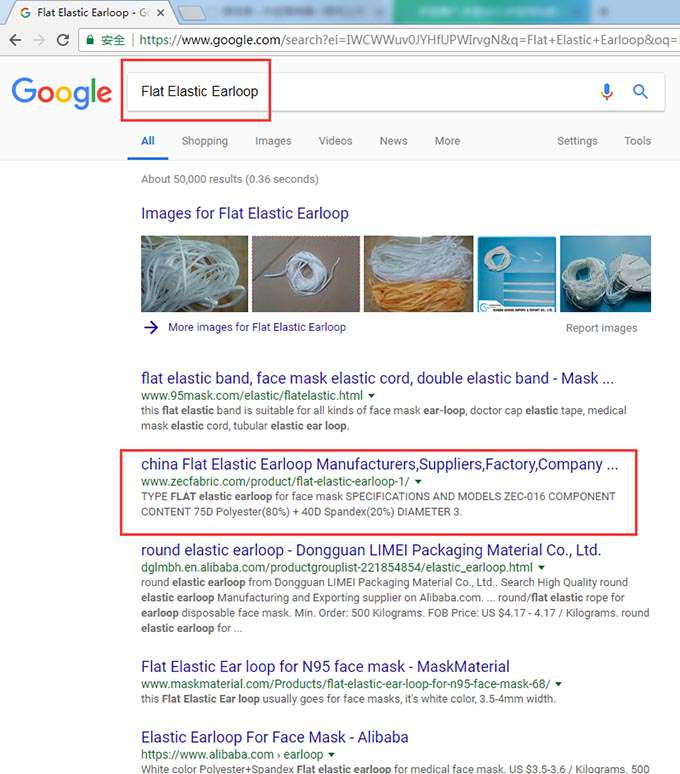Image resolution: width=680 pixels, height=774 pixels.
Task: Open the More search categories menu
Action: click(x=447, y=141)
